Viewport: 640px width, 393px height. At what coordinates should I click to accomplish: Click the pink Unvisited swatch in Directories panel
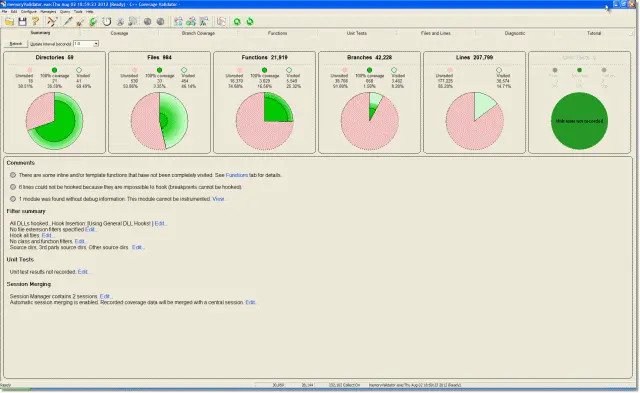click(x=30, y=70)
